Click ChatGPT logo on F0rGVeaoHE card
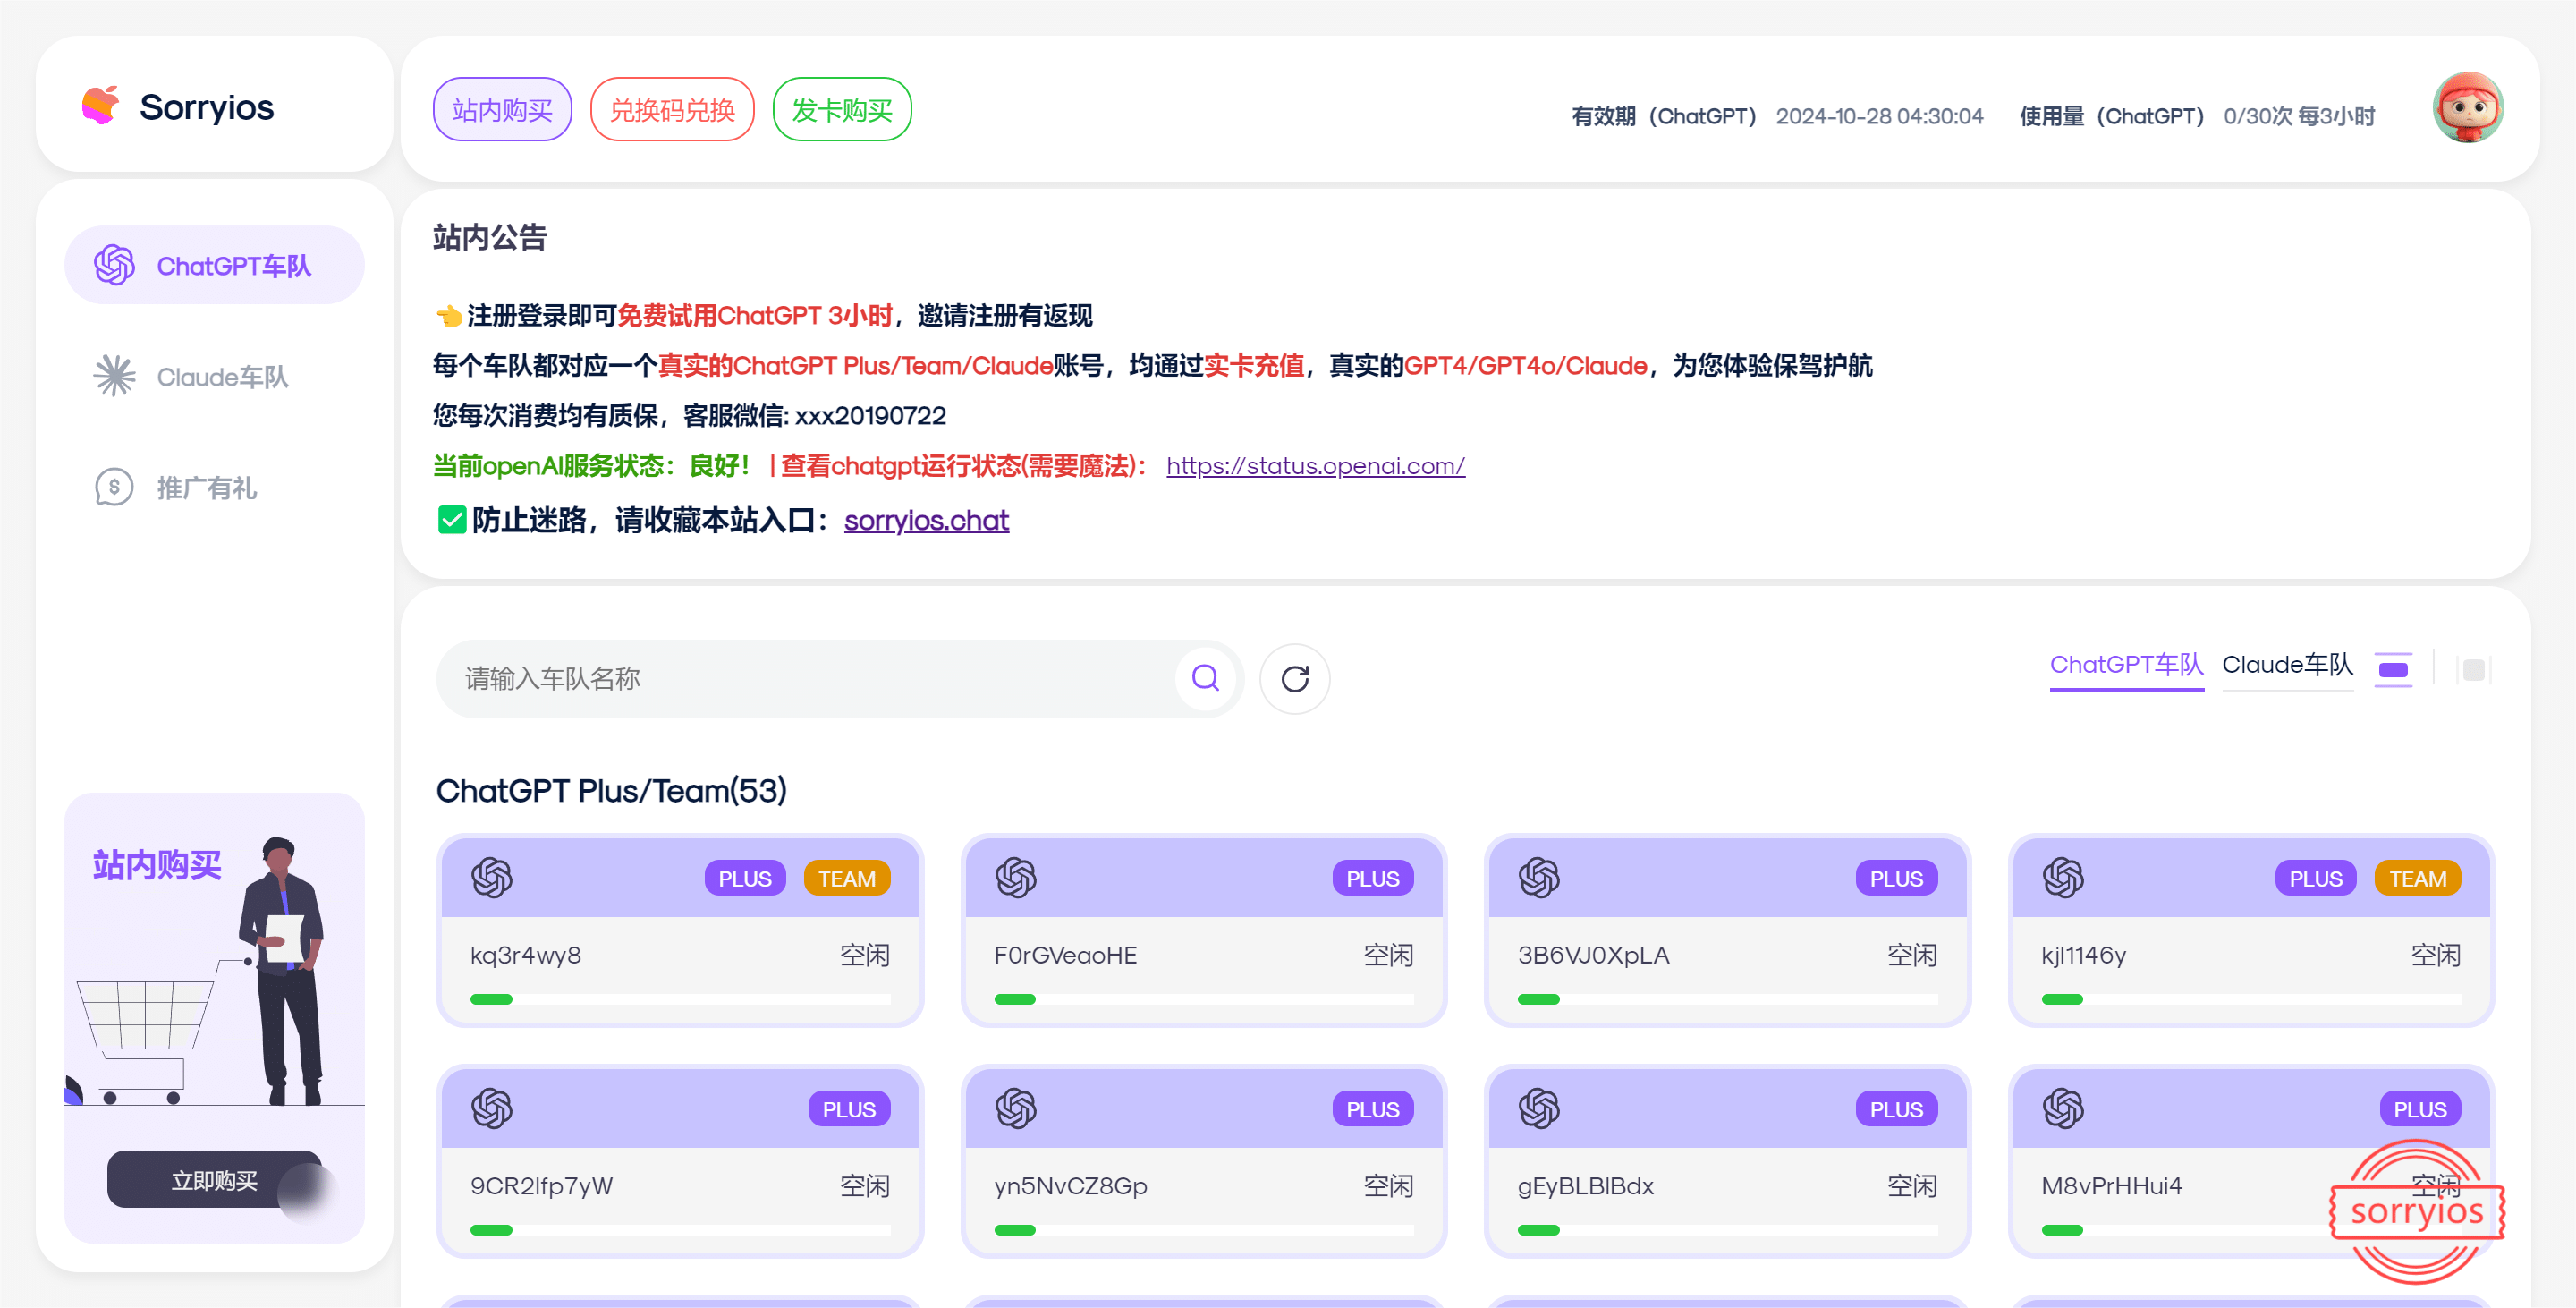This screenshot has width=2576, height=1308. click(x=1015, y=878)
